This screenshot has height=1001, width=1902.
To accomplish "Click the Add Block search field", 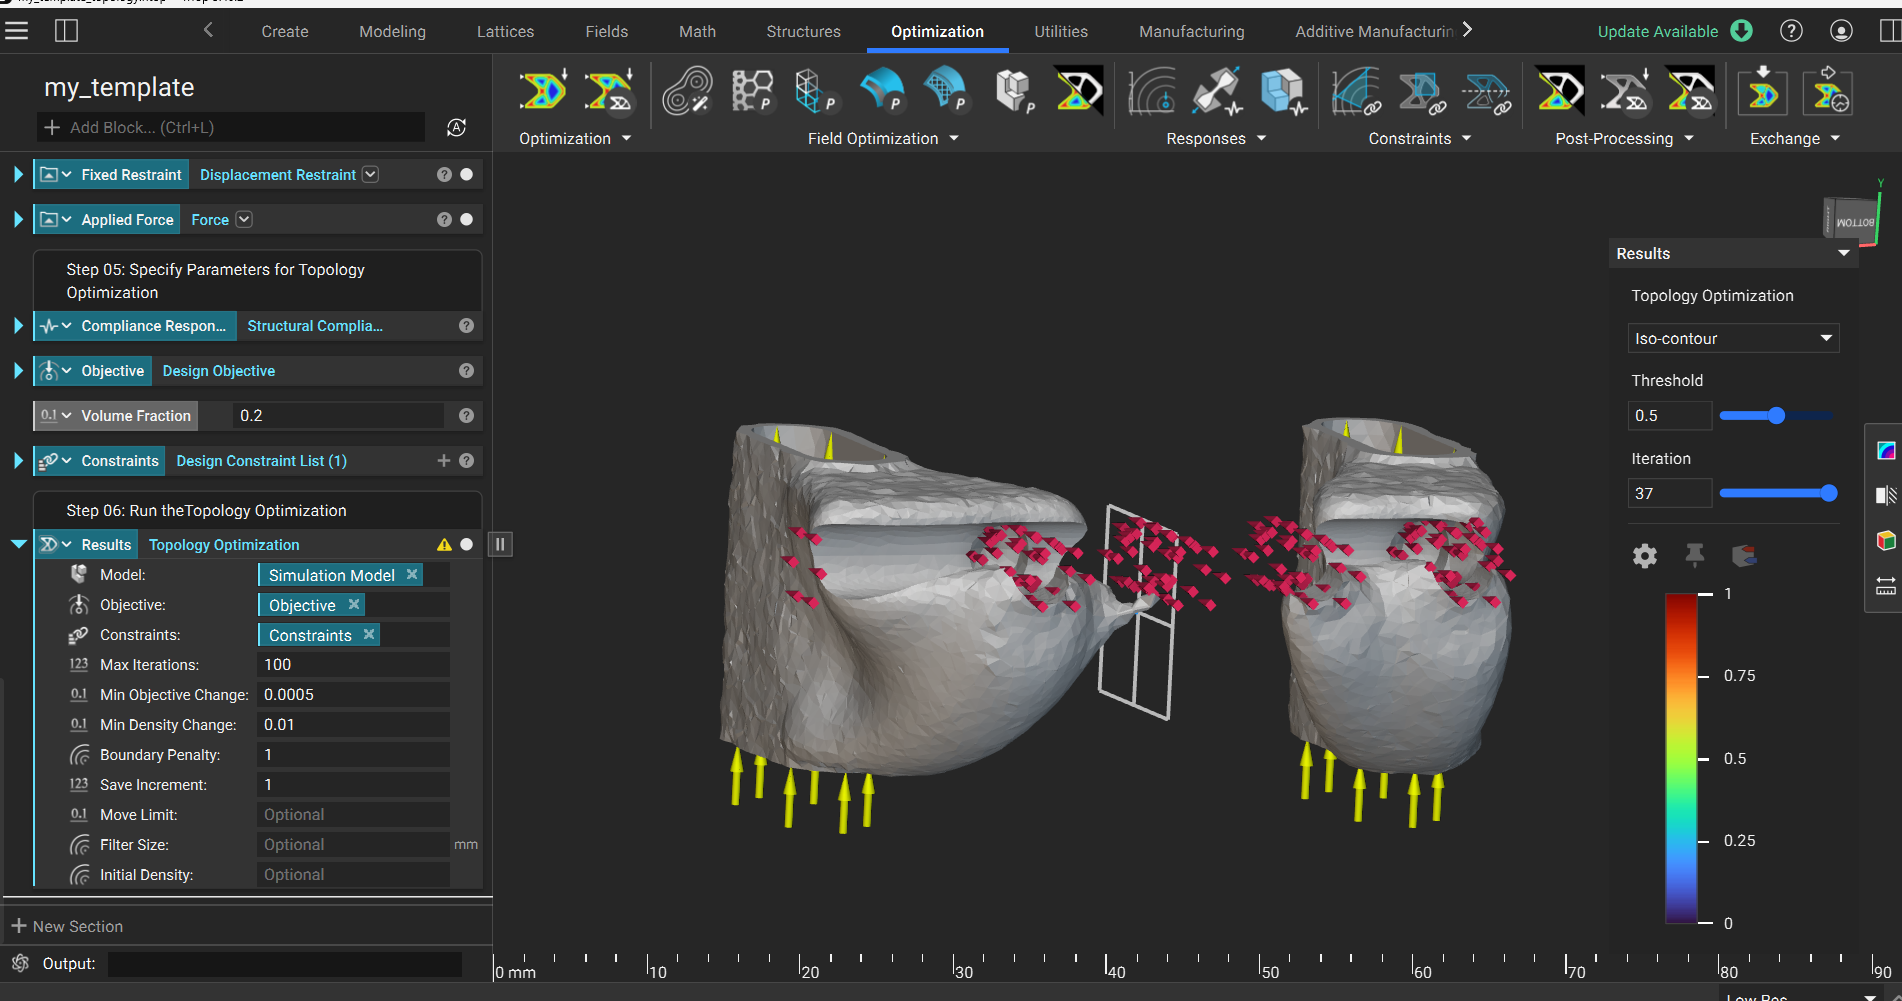I will point(231,127).
